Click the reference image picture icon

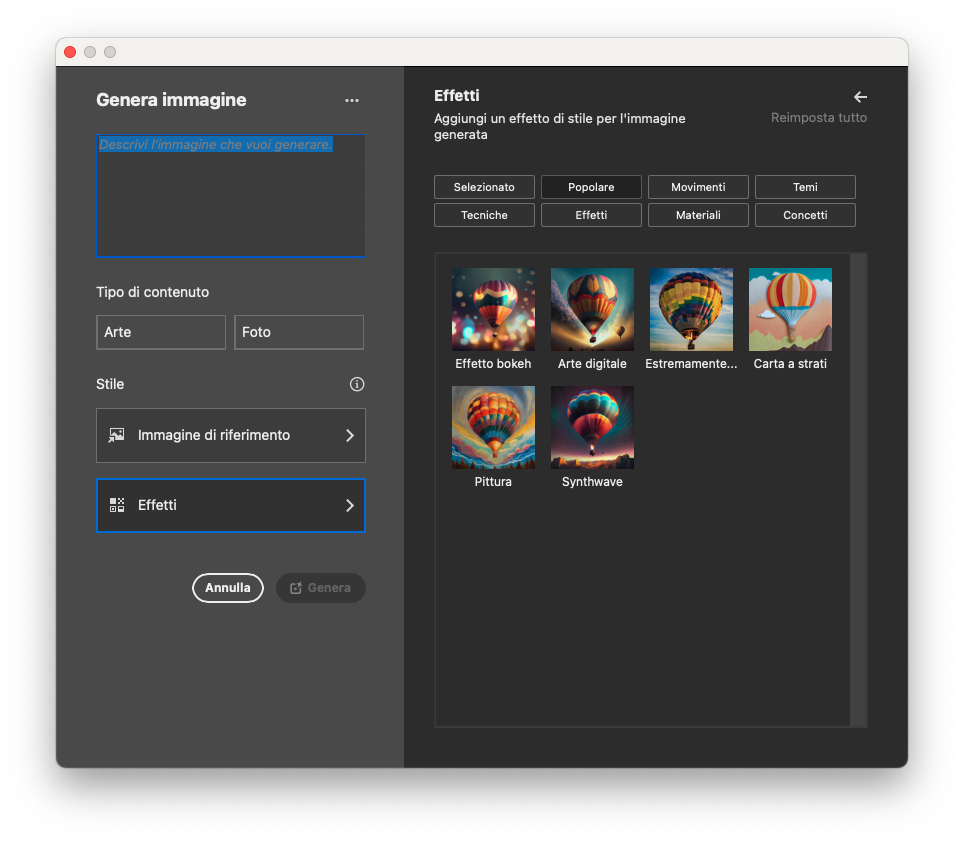tap(117, 435)
